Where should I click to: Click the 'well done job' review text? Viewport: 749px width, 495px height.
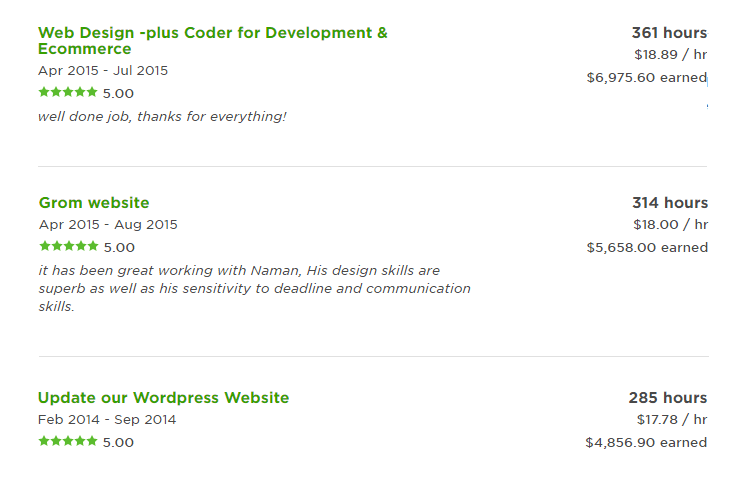(162, 117)
